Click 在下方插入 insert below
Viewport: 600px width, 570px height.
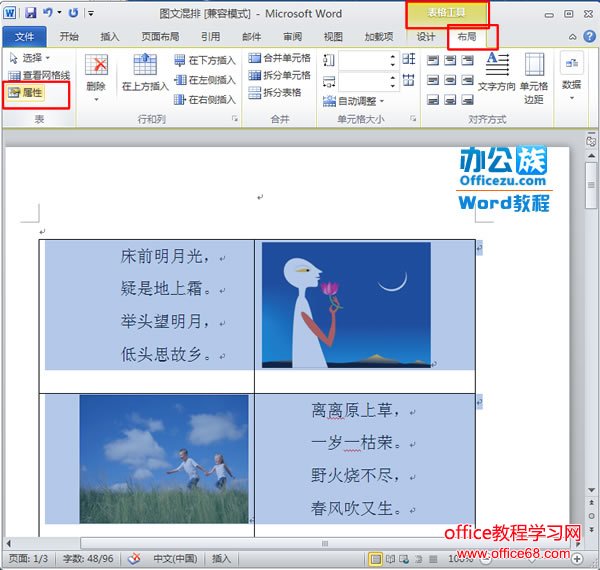[205, 60]
